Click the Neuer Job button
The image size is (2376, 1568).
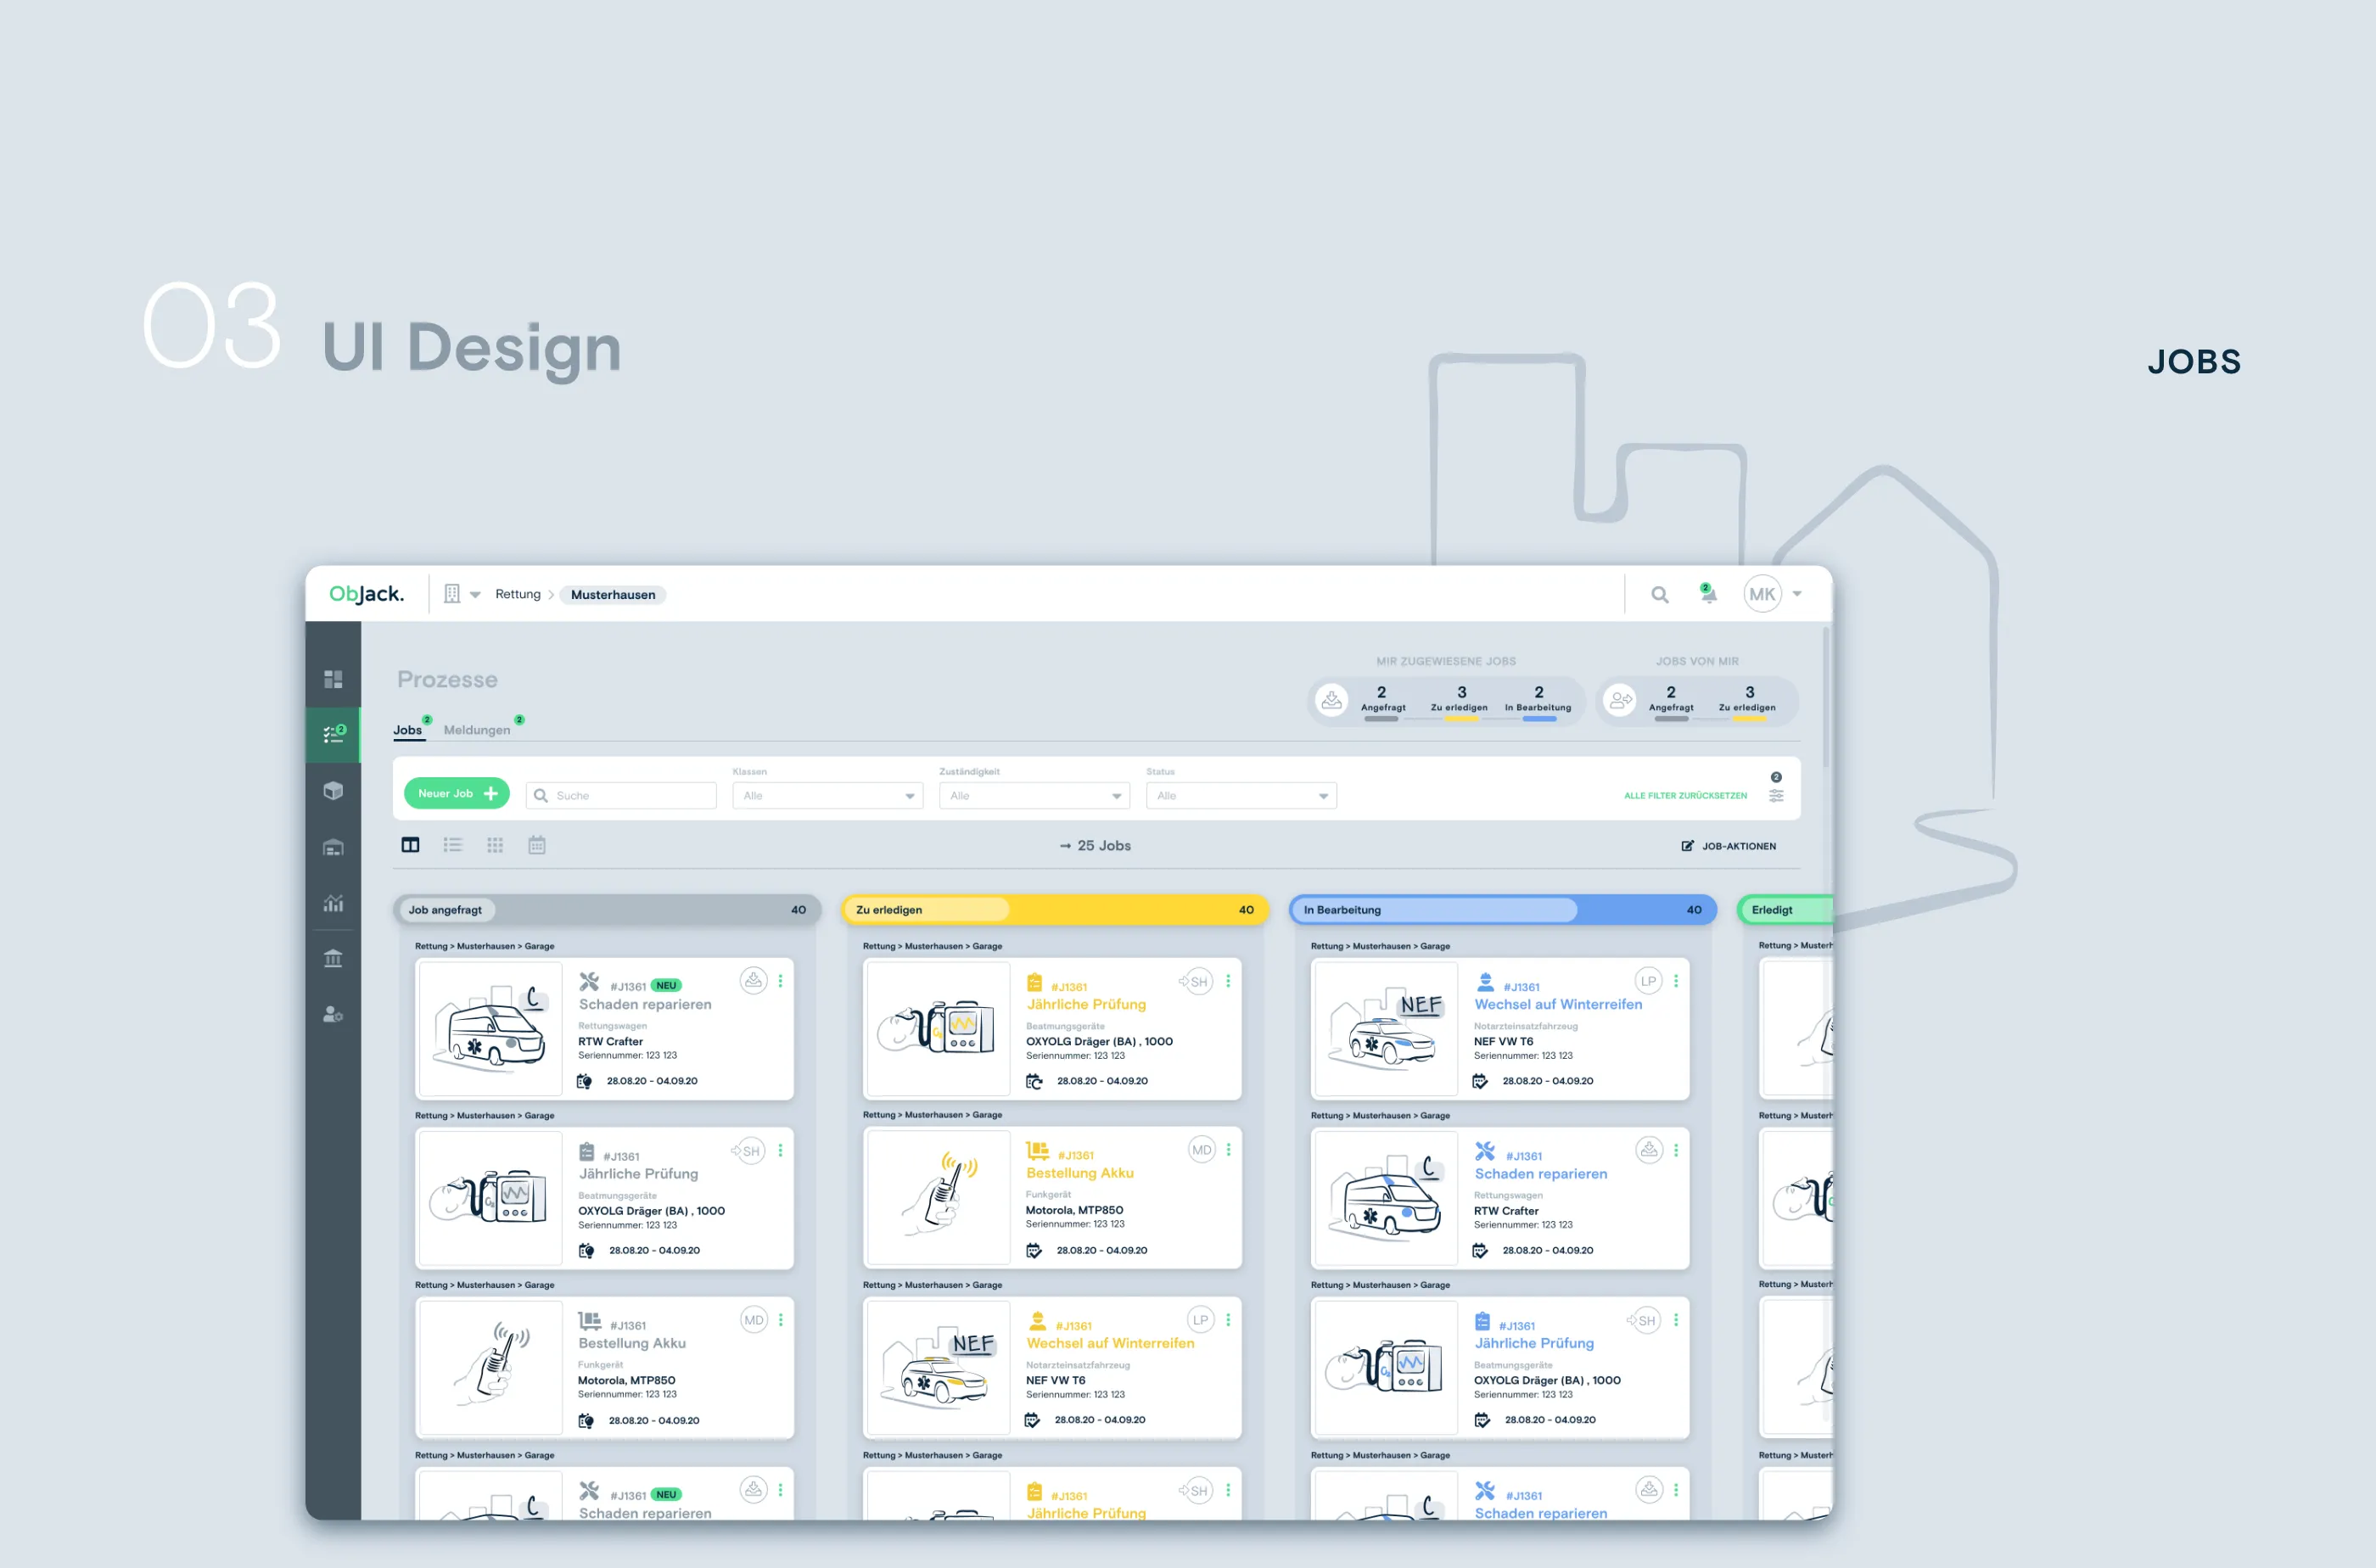[x=457, y=793]
